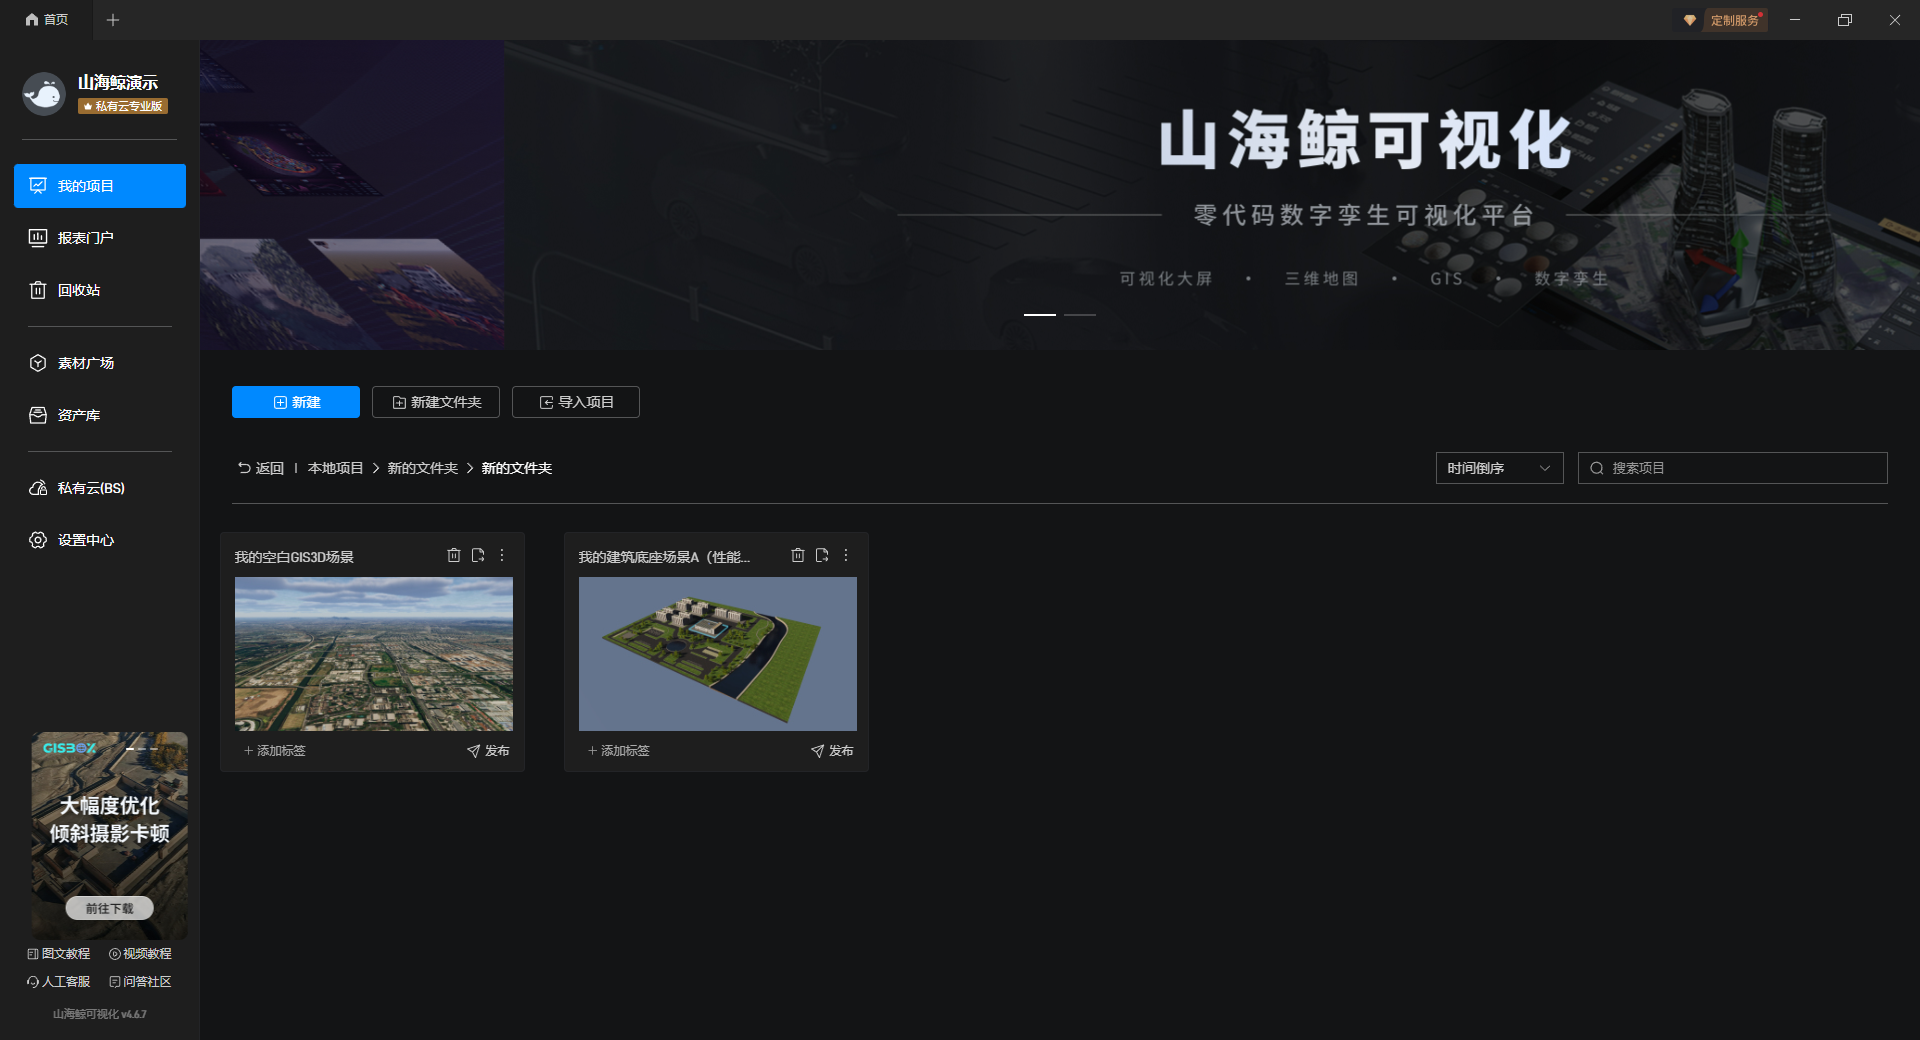Click the 山海鲸可视化 banner

click(x=1060, y=195)
